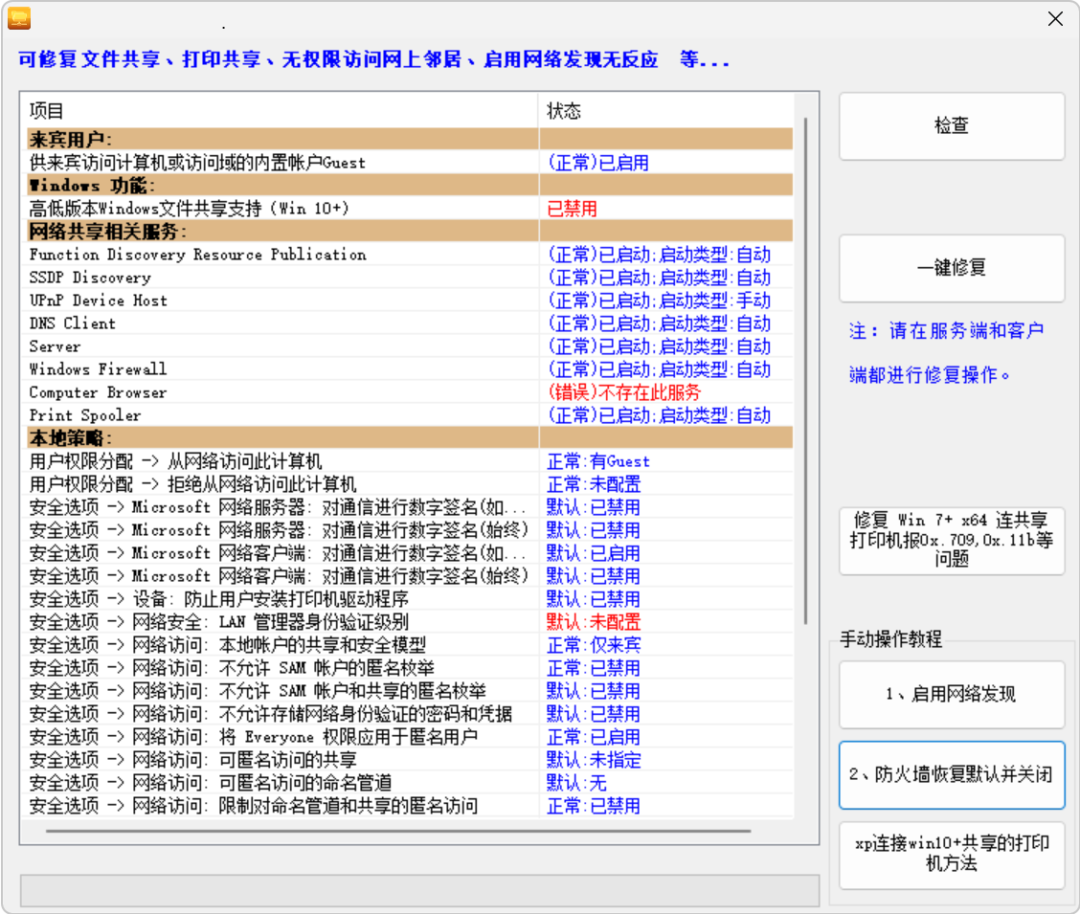Select the LAN 管理器身份验证级别 row
Screen dimensions: 1080x914
pos(411,622)
